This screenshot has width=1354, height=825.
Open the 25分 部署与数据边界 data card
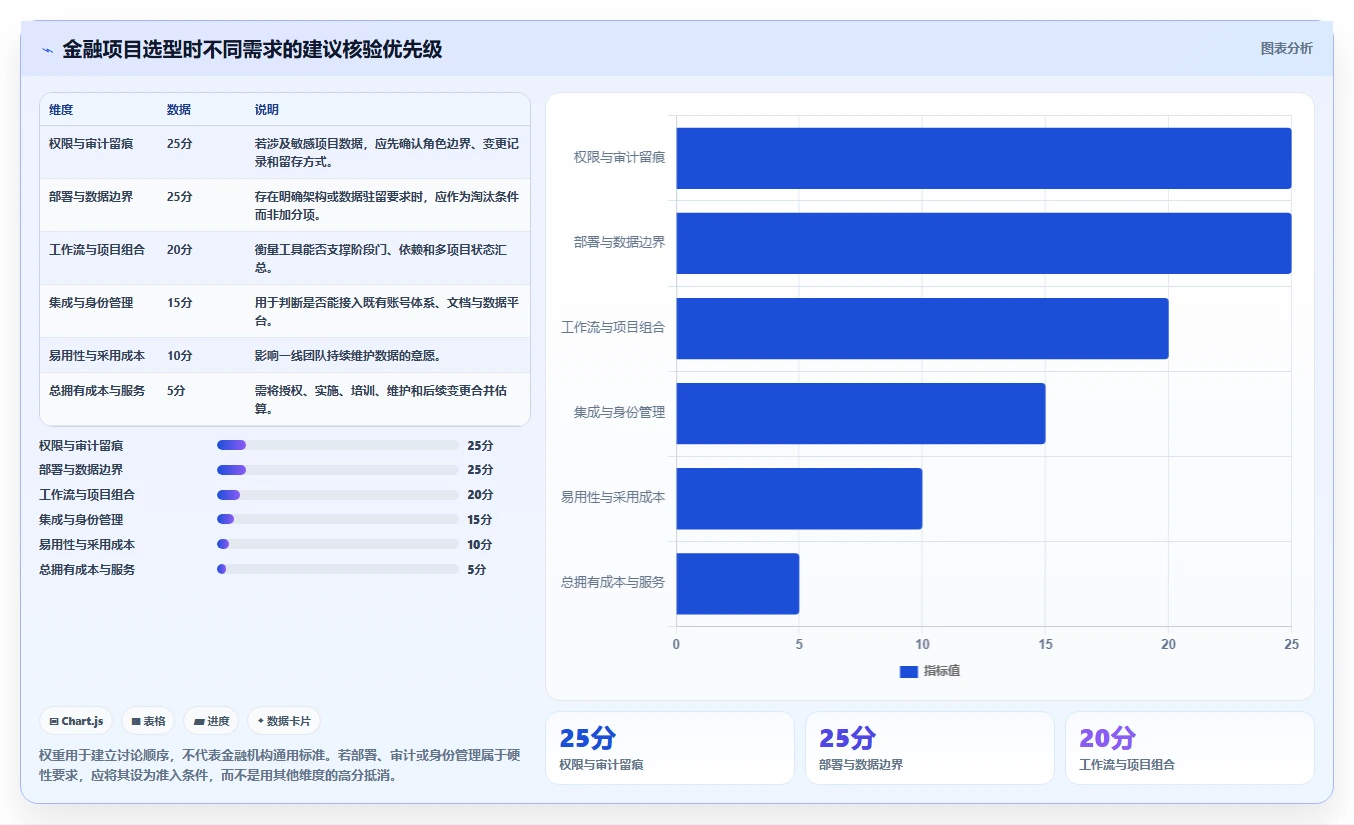coord(930,748)
